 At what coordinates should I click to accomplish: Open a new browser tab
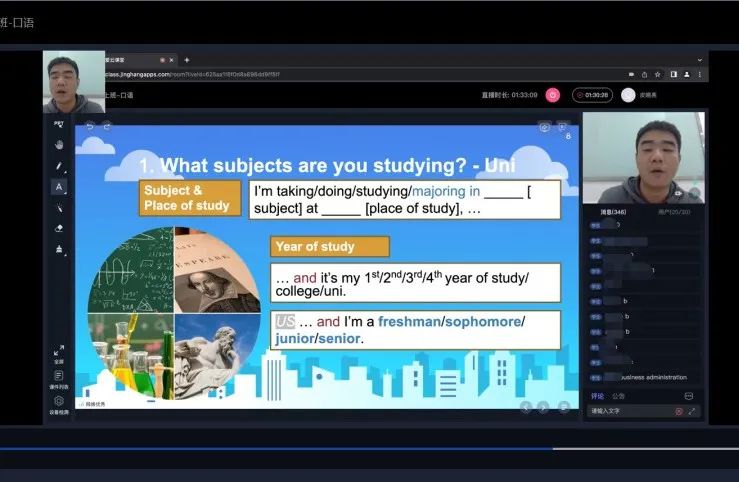point(186,60)
